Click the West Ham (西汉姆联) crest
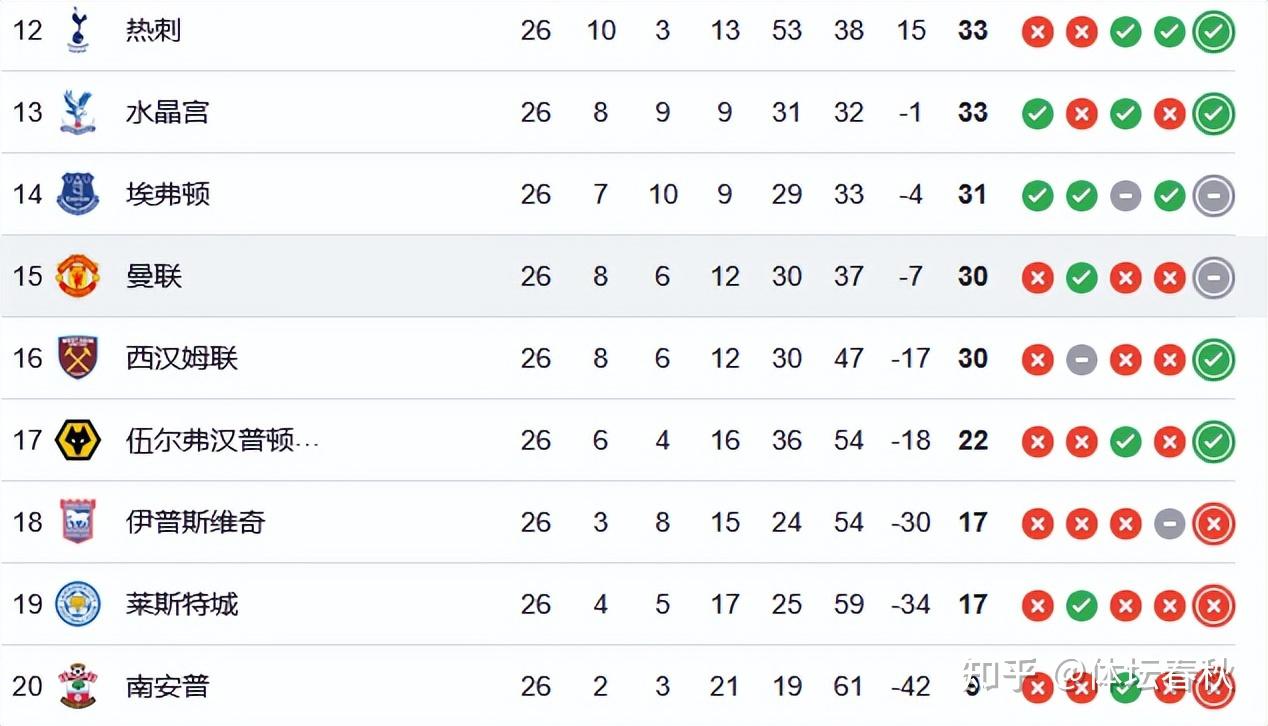The image size is (1268, 726). point(77,358)
